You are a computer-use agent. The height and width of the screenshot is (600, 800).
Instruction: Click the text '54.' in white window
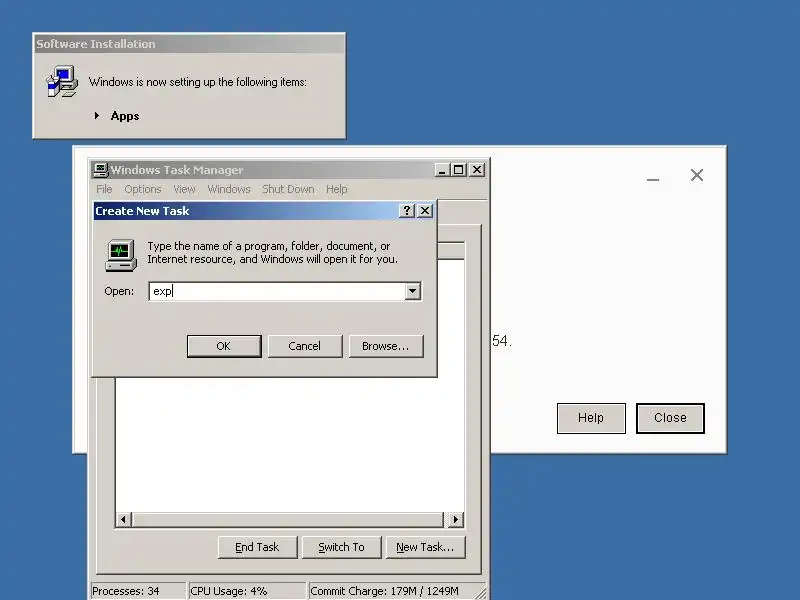pos(502,341)
